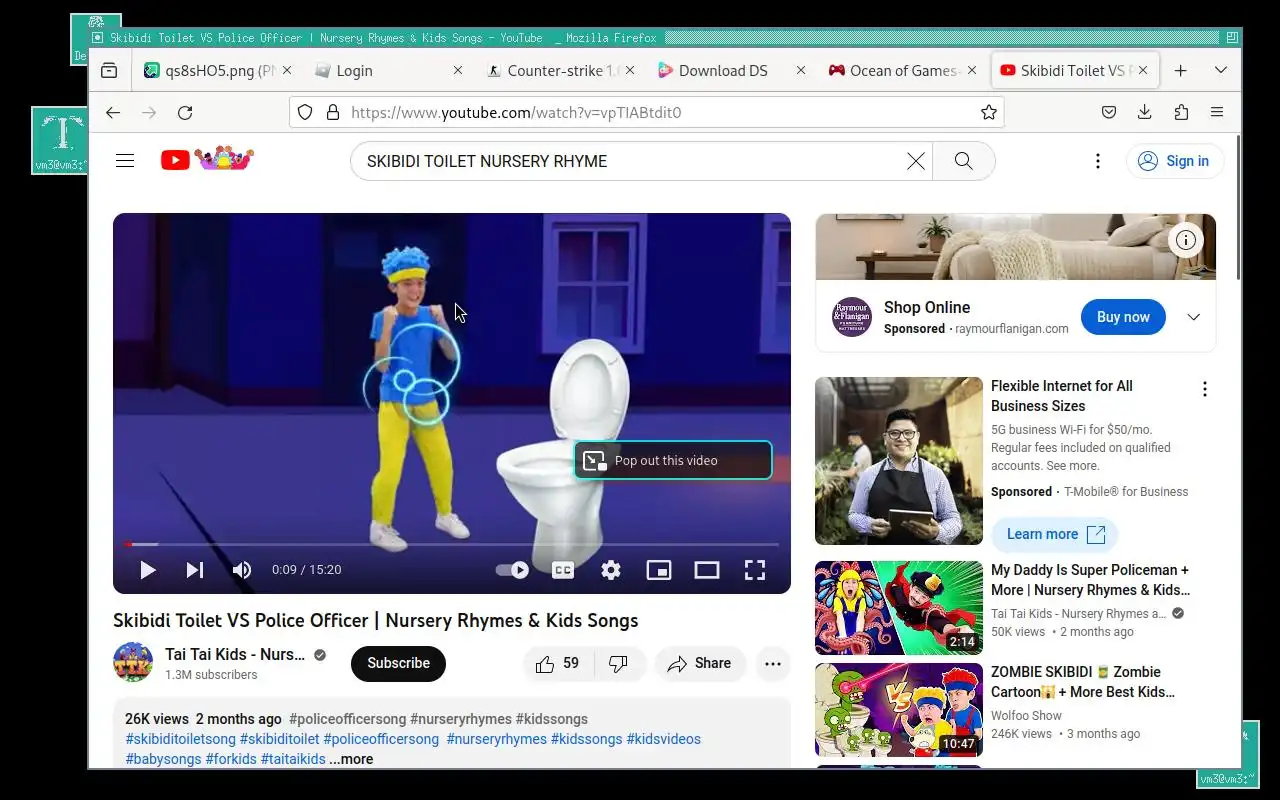Like the video

pyautogui.click(x=558, y=664)
